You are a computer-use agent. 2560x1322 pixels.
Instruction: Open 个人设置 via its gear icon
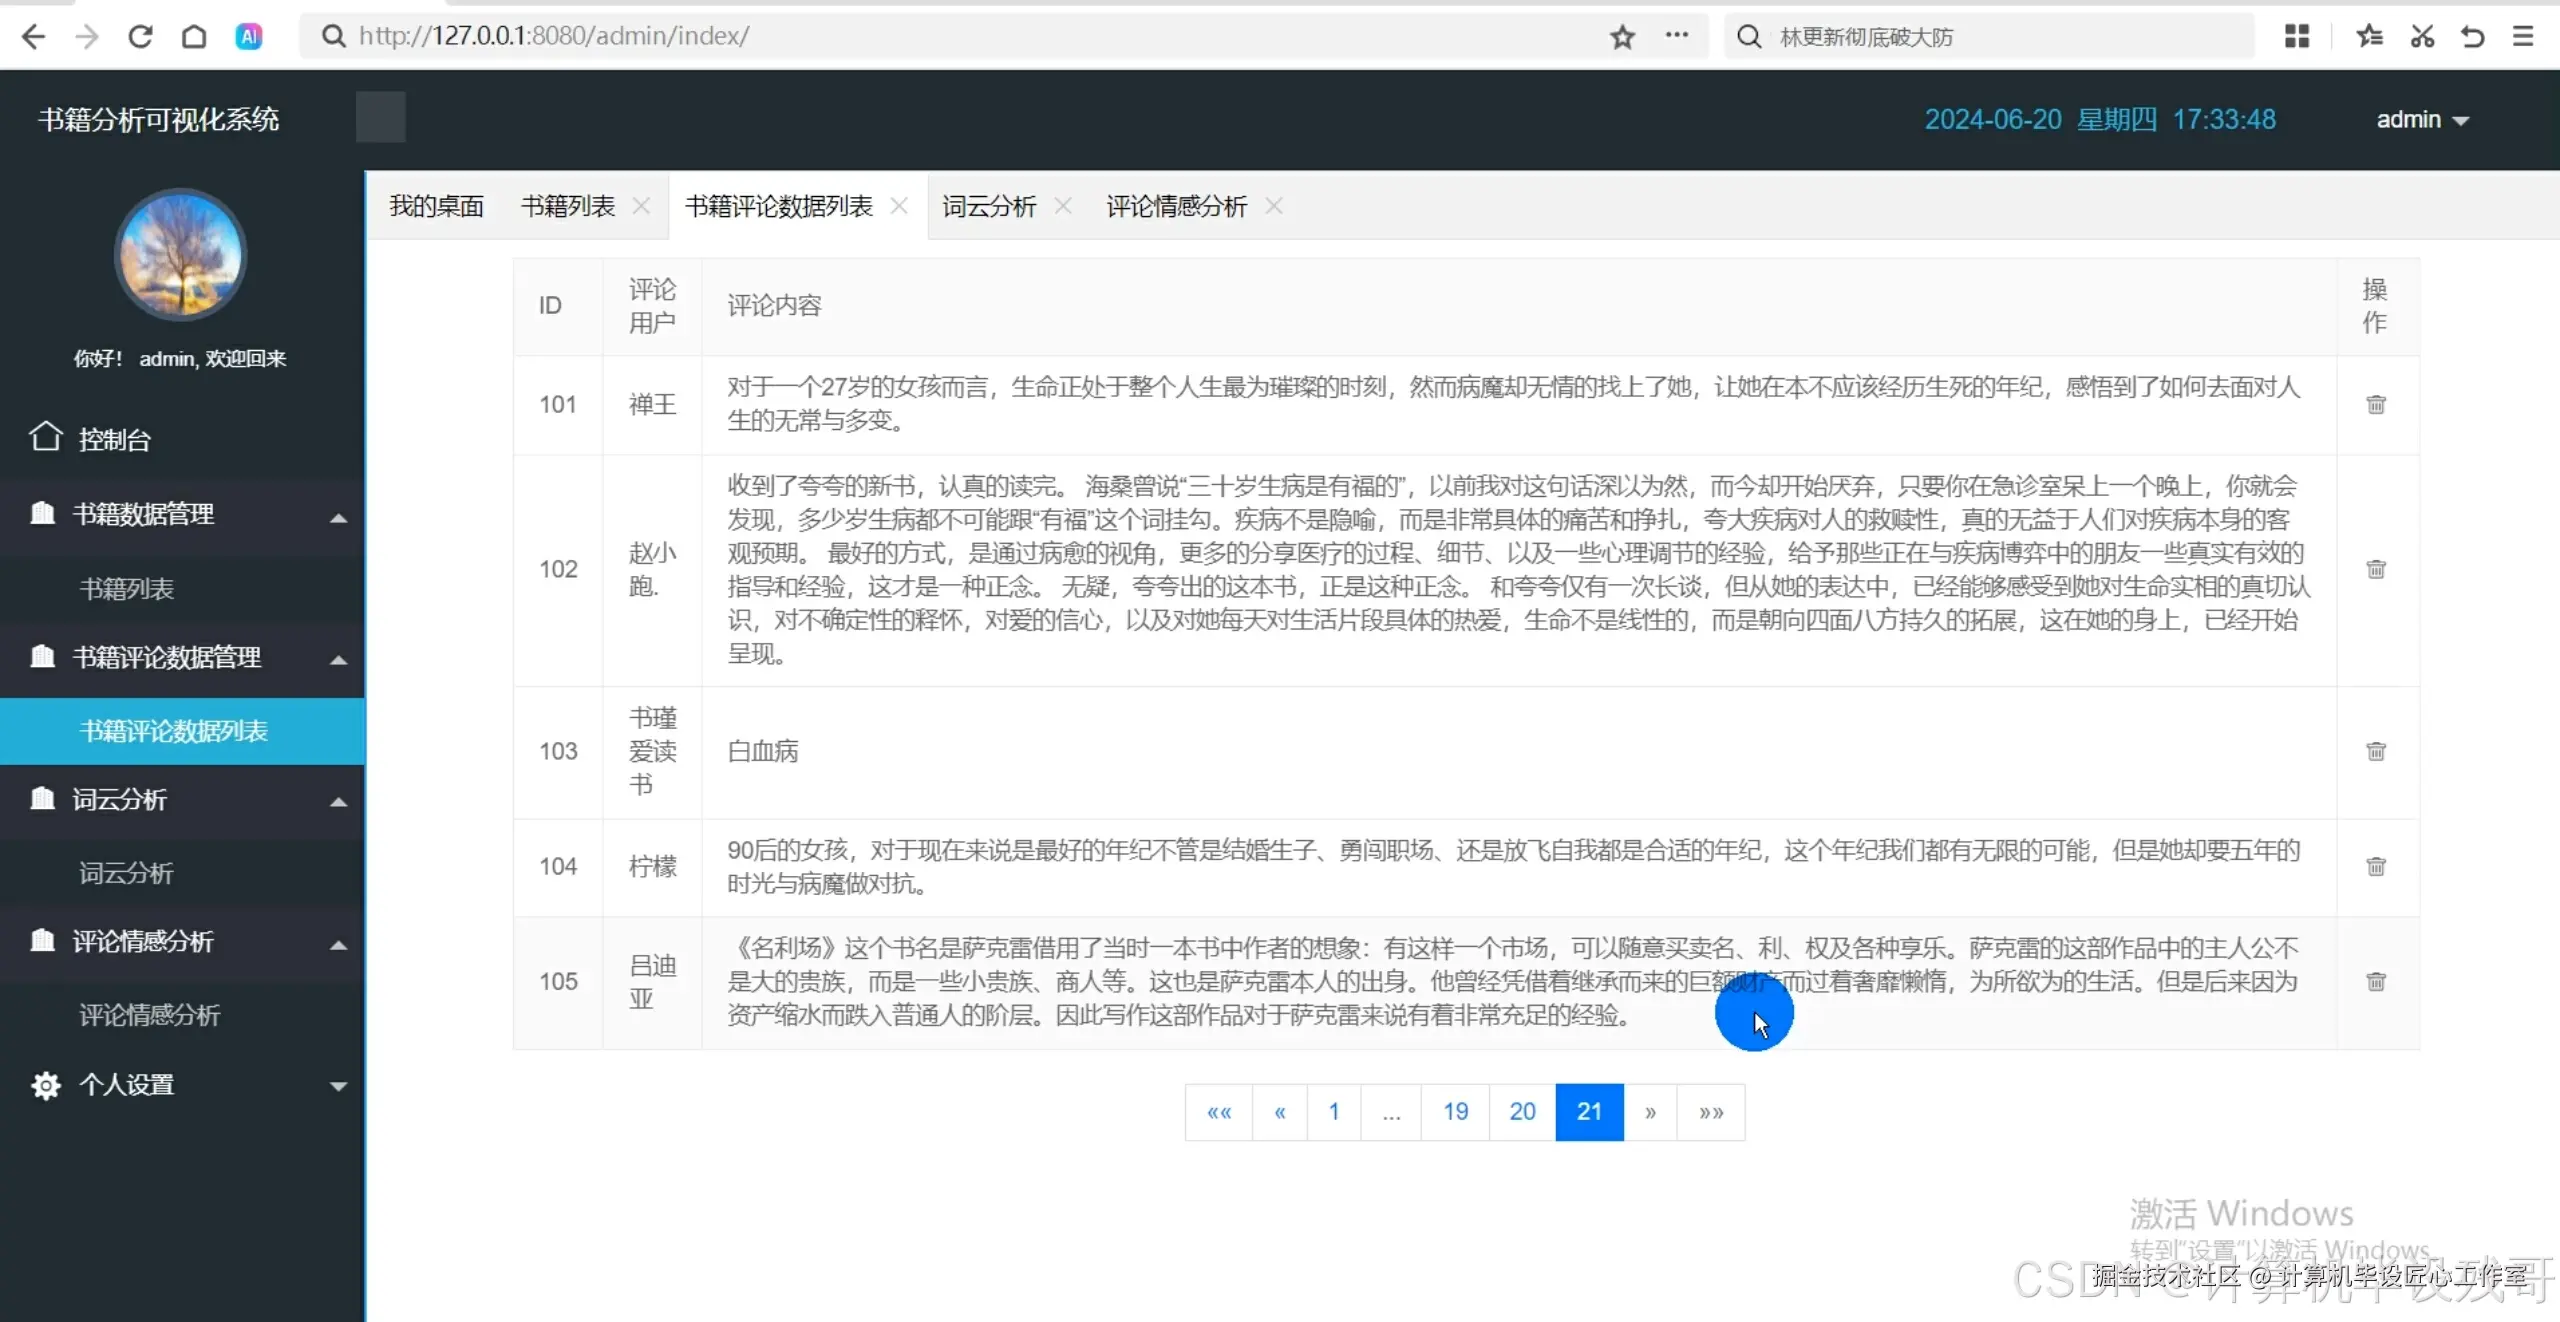point(44,1085)
